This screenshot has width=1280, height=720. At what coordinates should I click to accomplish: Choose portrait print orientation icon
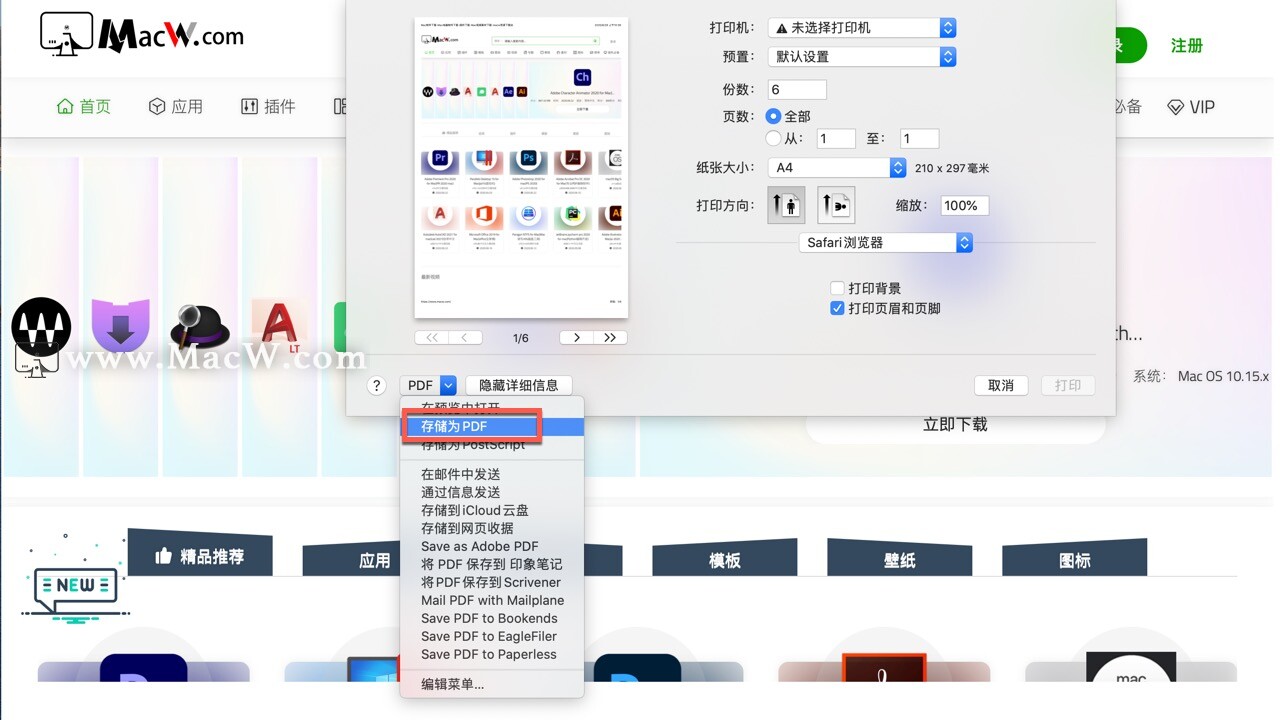pos(787,205)
